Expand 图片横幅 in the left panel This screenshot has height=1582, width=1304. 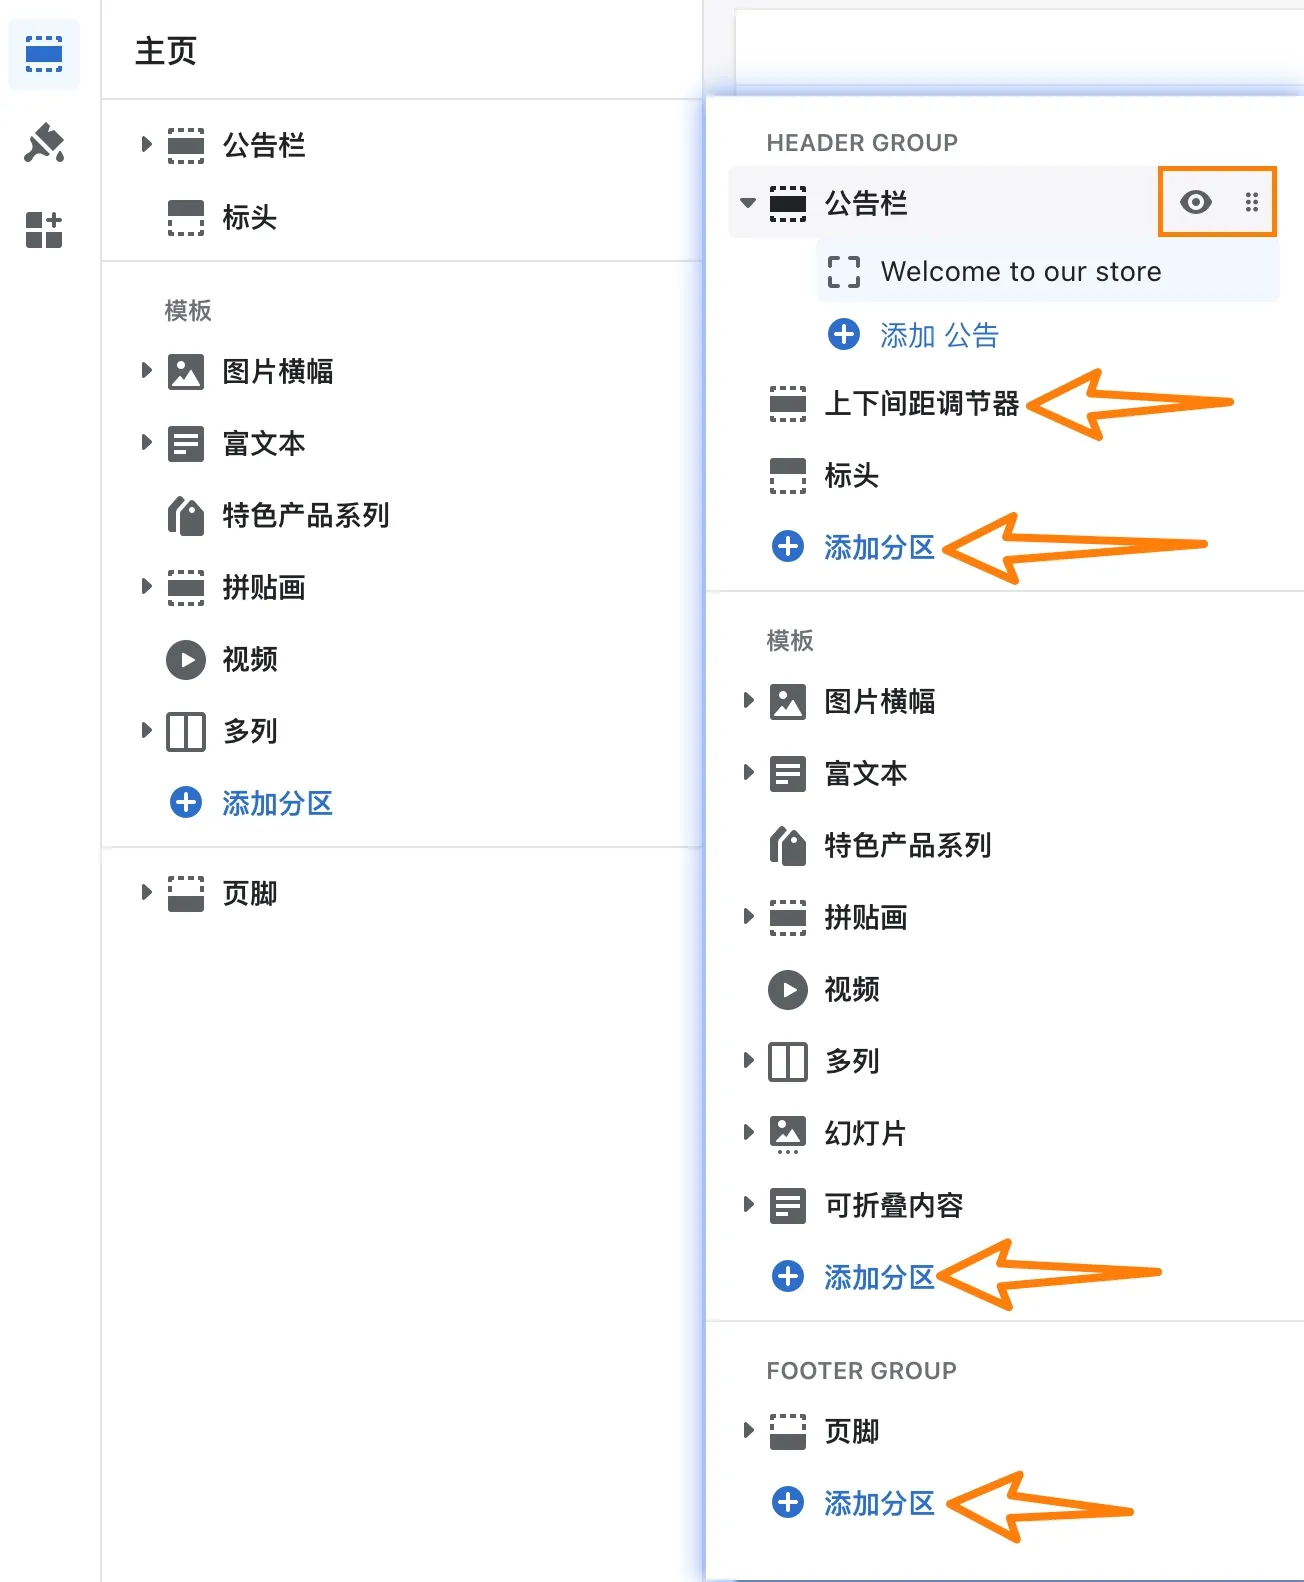click(146, 371)
